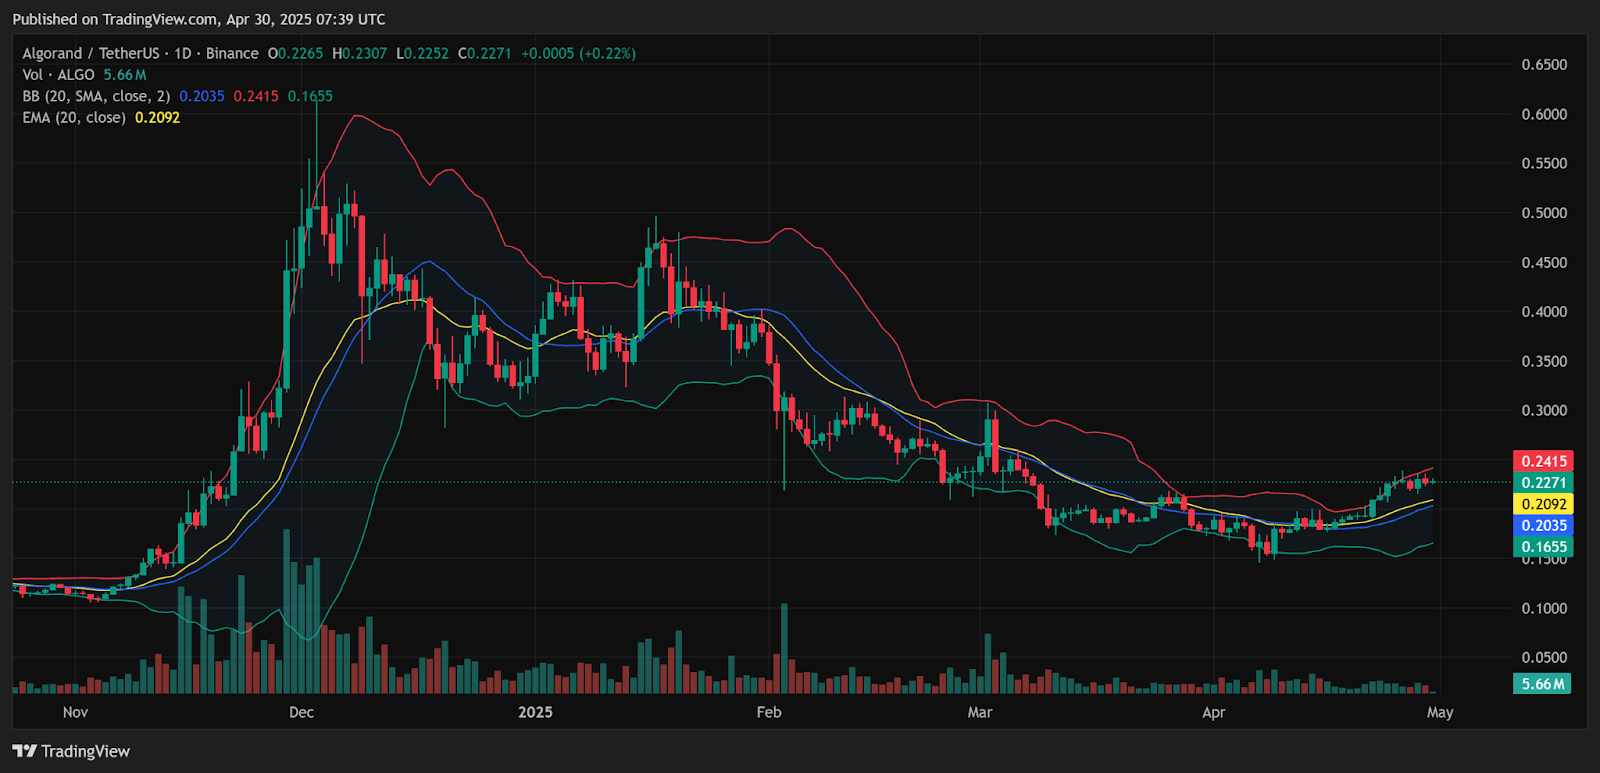Click the TradingView logo icon
1600x773 pixels.
(25, 751)
